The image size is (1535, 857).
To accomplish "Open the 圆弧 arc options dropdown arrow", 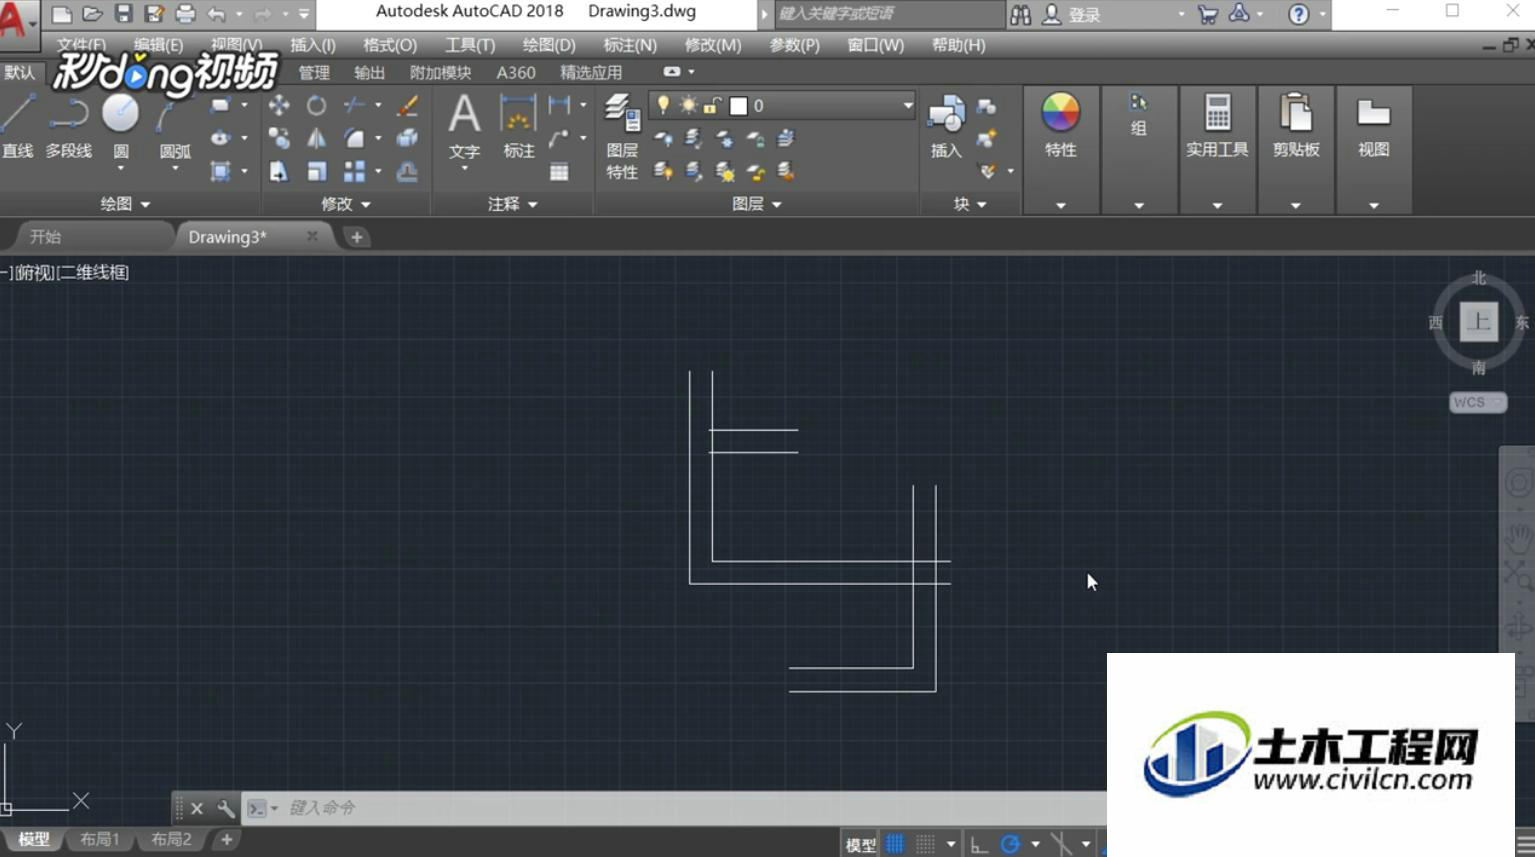I will [x=175, y=169].
